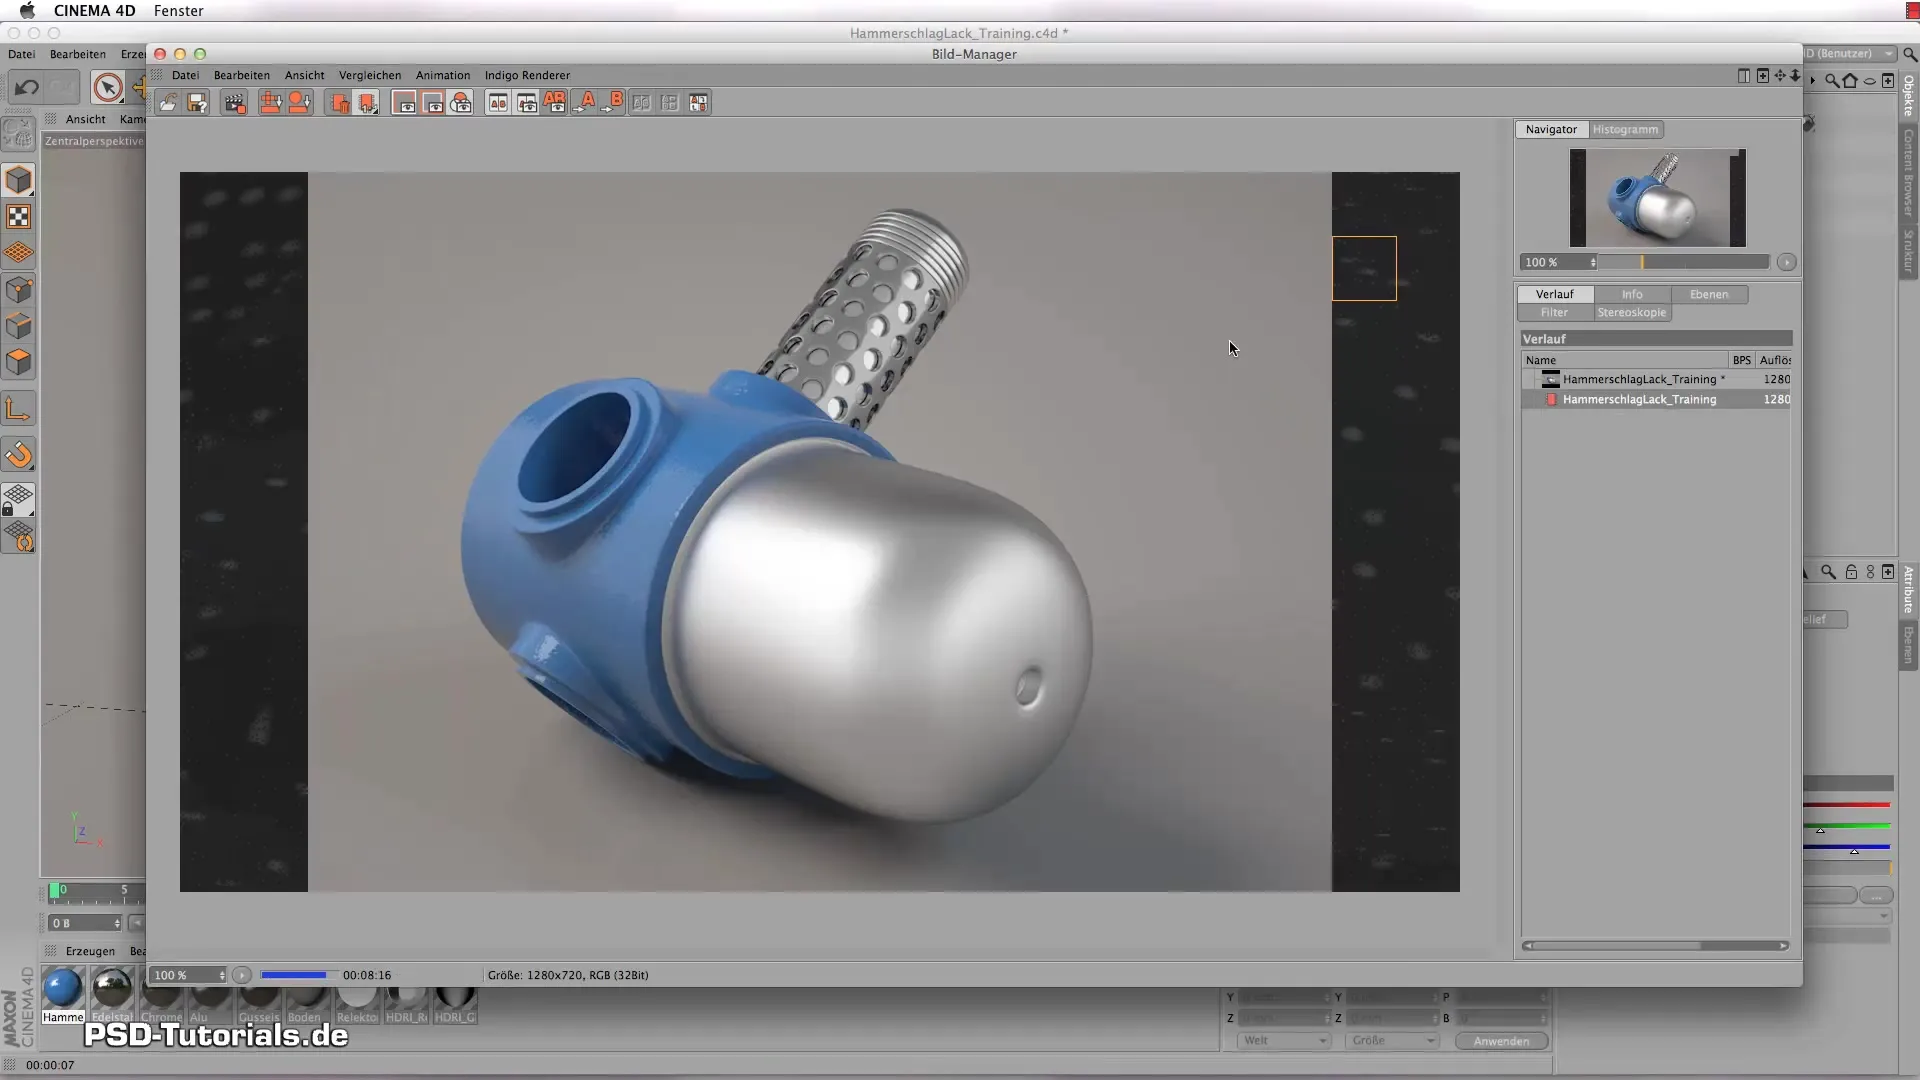Click the Navigator preview thumbnail
The width and height of the screenshot is (1920, 1080).
click(1658, 198)
